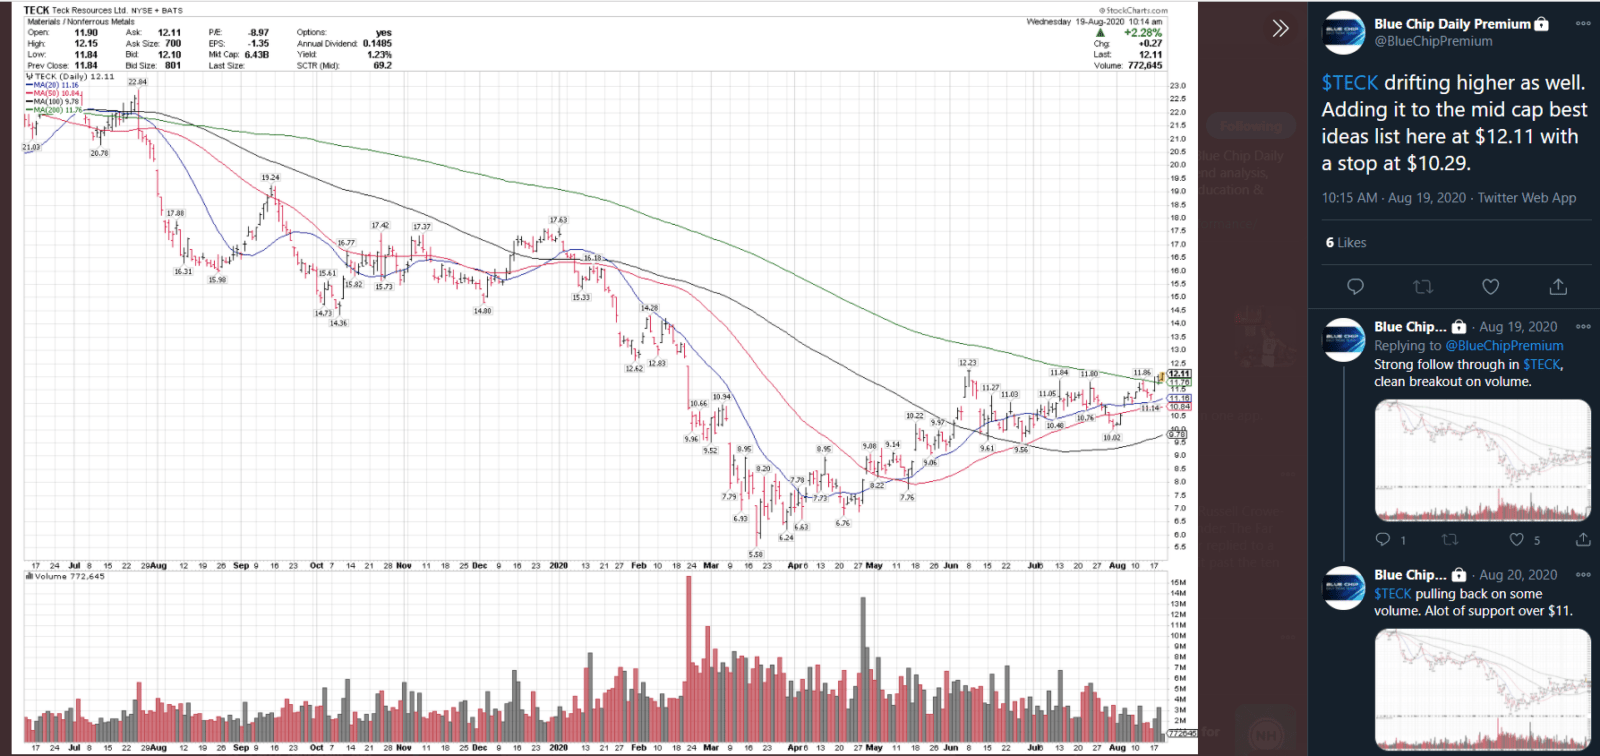Open more options on Aug 20 reply

point(1583,574)
